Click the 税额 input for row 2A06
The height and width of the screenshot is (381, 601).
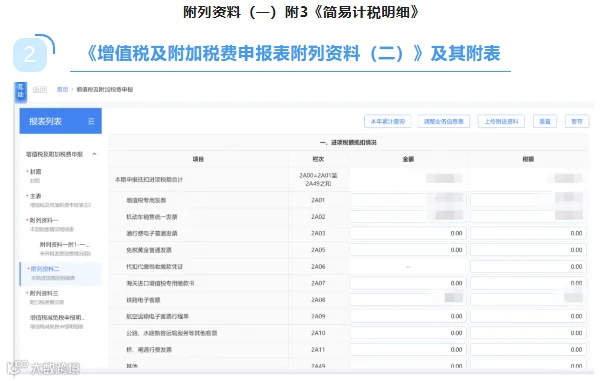pos(528,266)
